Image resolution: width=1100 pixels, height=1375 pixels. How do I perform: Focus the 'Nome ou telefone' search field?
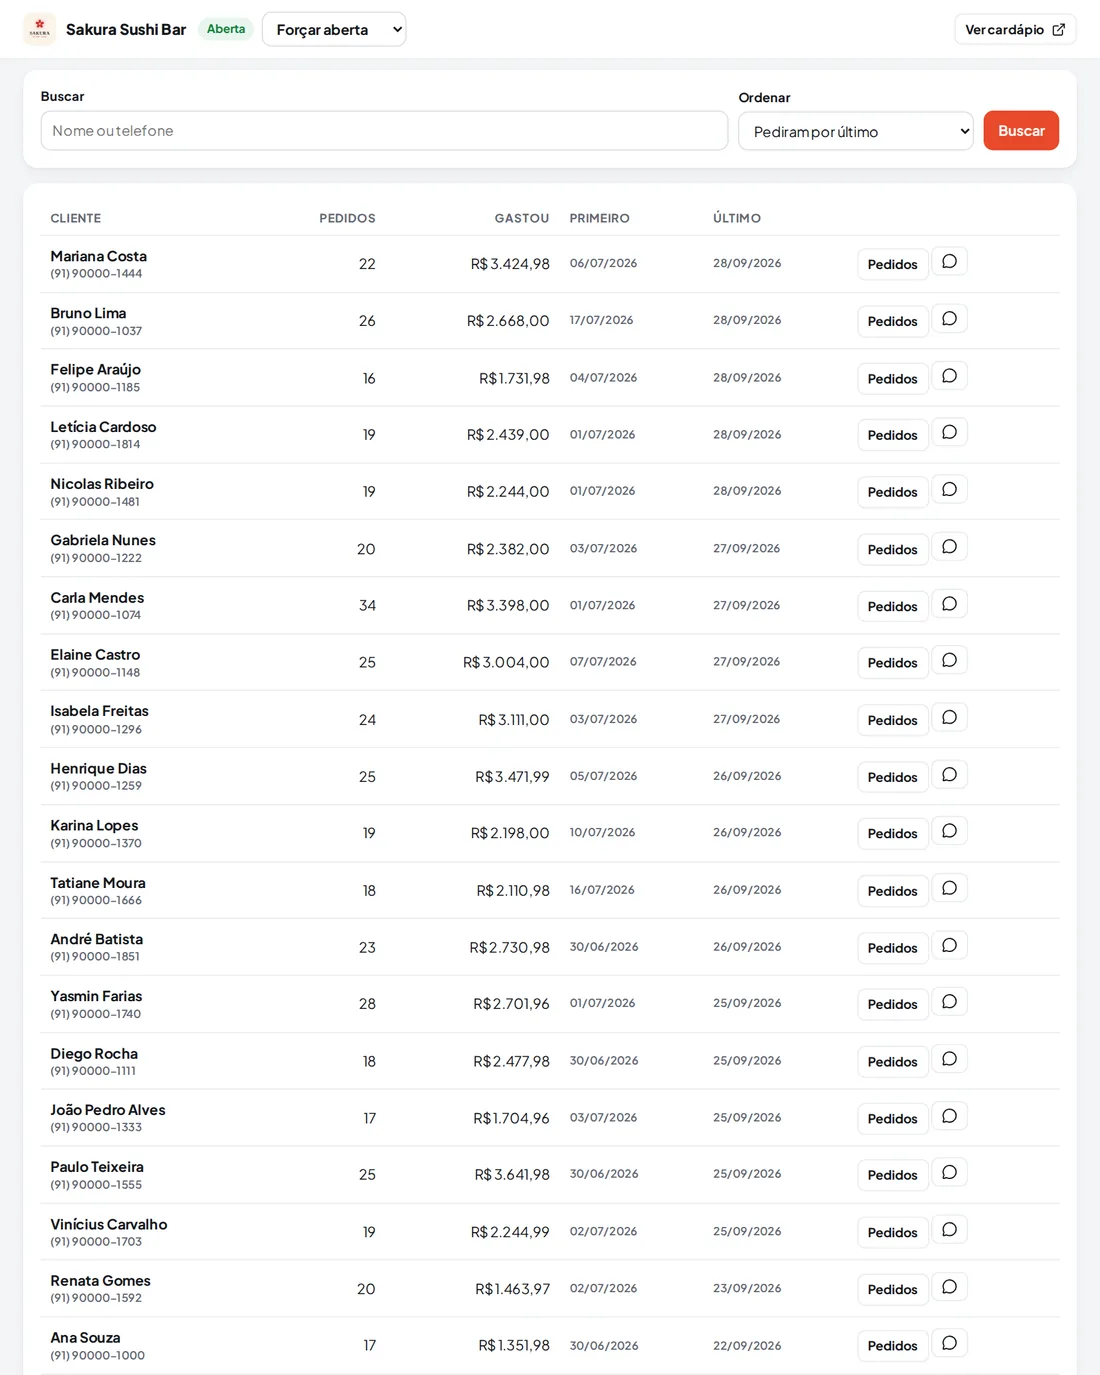pyautogui.click(x=384, y=130)
